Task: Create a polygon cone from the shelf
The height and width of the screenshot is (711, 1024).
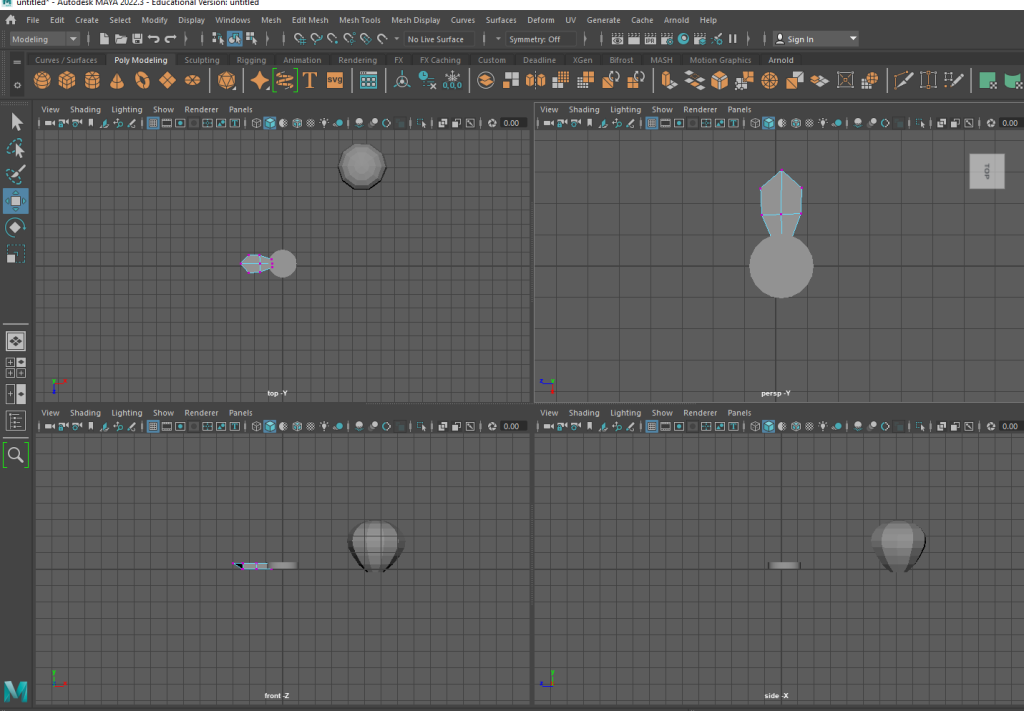Action: click(x=117, y=80)
